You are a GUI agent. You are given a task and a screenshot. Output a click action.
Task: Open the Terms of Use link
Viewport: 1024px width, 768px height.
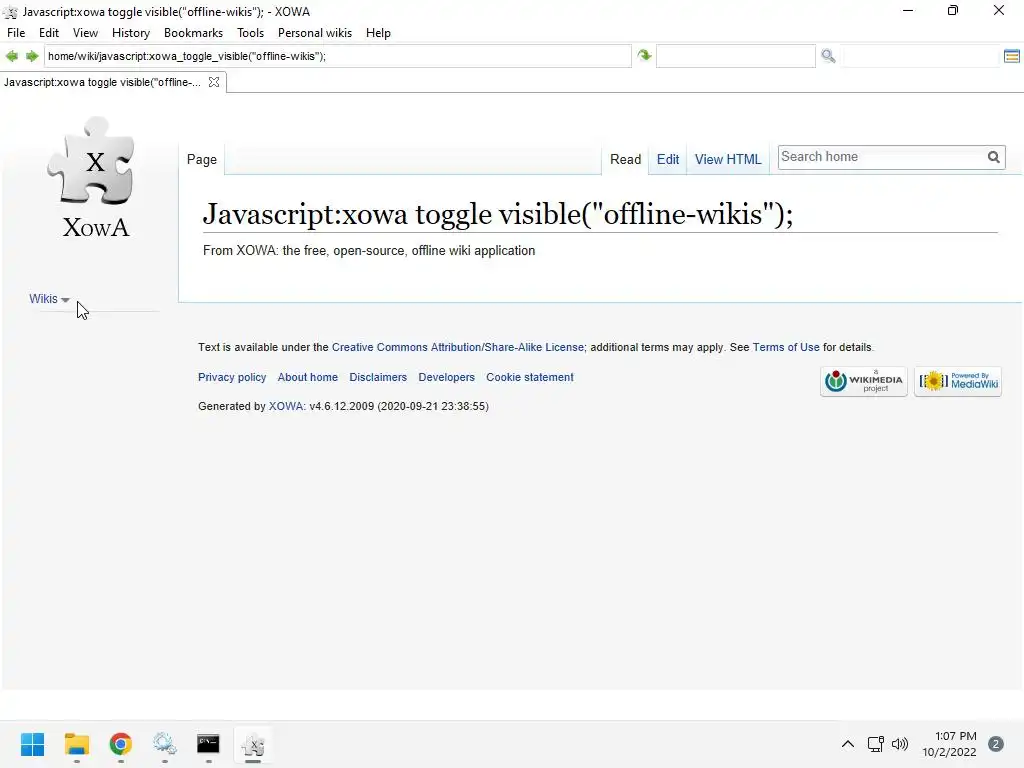click(x=786, y=347)
